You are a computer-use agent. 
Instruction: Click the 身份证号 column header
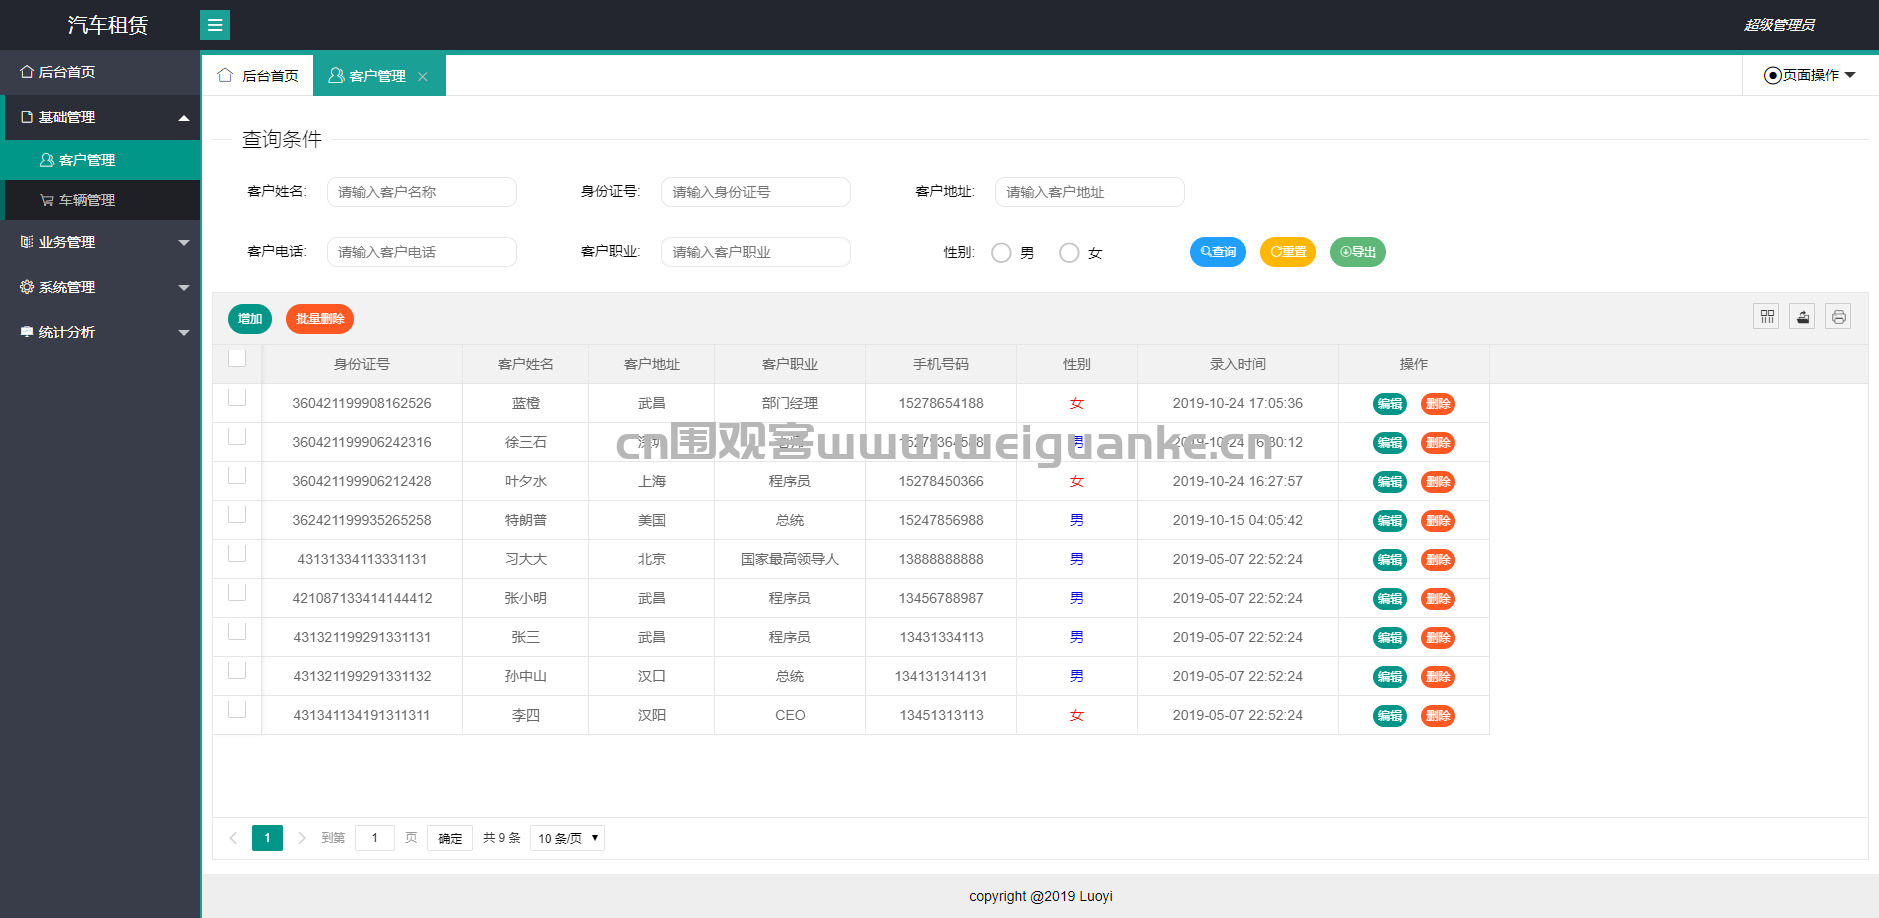362,364
